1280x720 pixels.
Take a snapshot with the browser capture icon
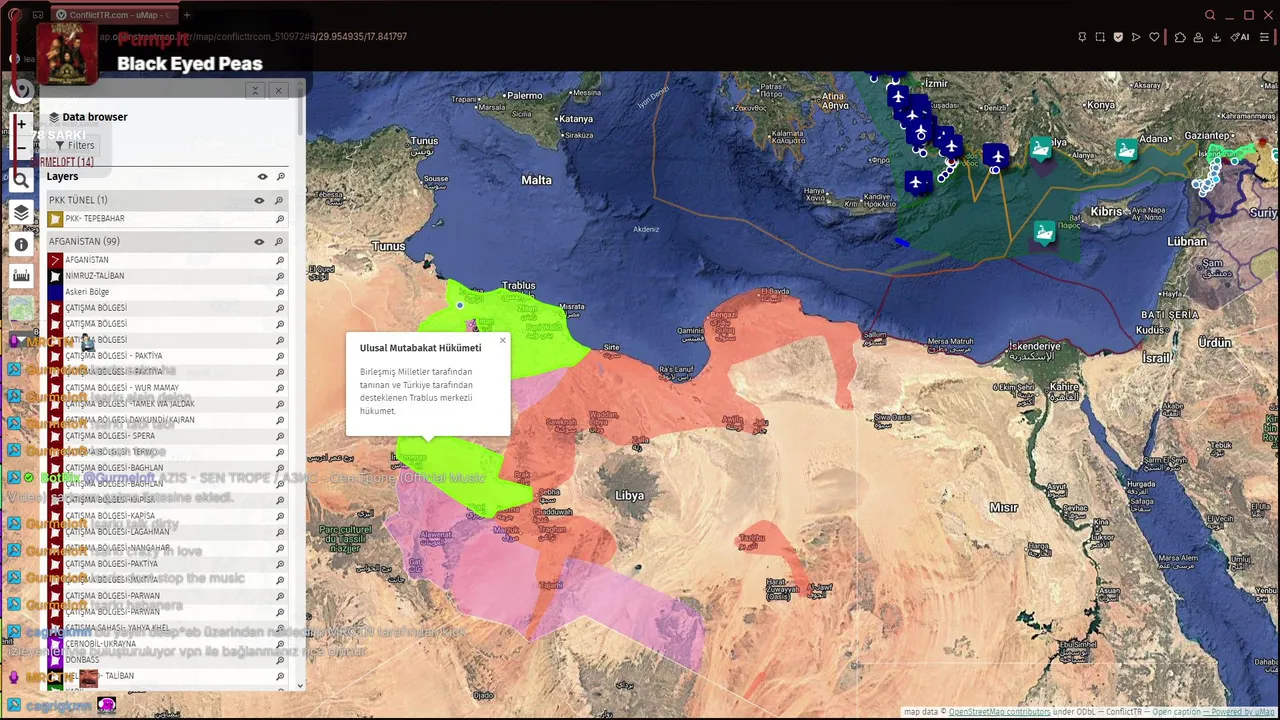pos(1100,37)
